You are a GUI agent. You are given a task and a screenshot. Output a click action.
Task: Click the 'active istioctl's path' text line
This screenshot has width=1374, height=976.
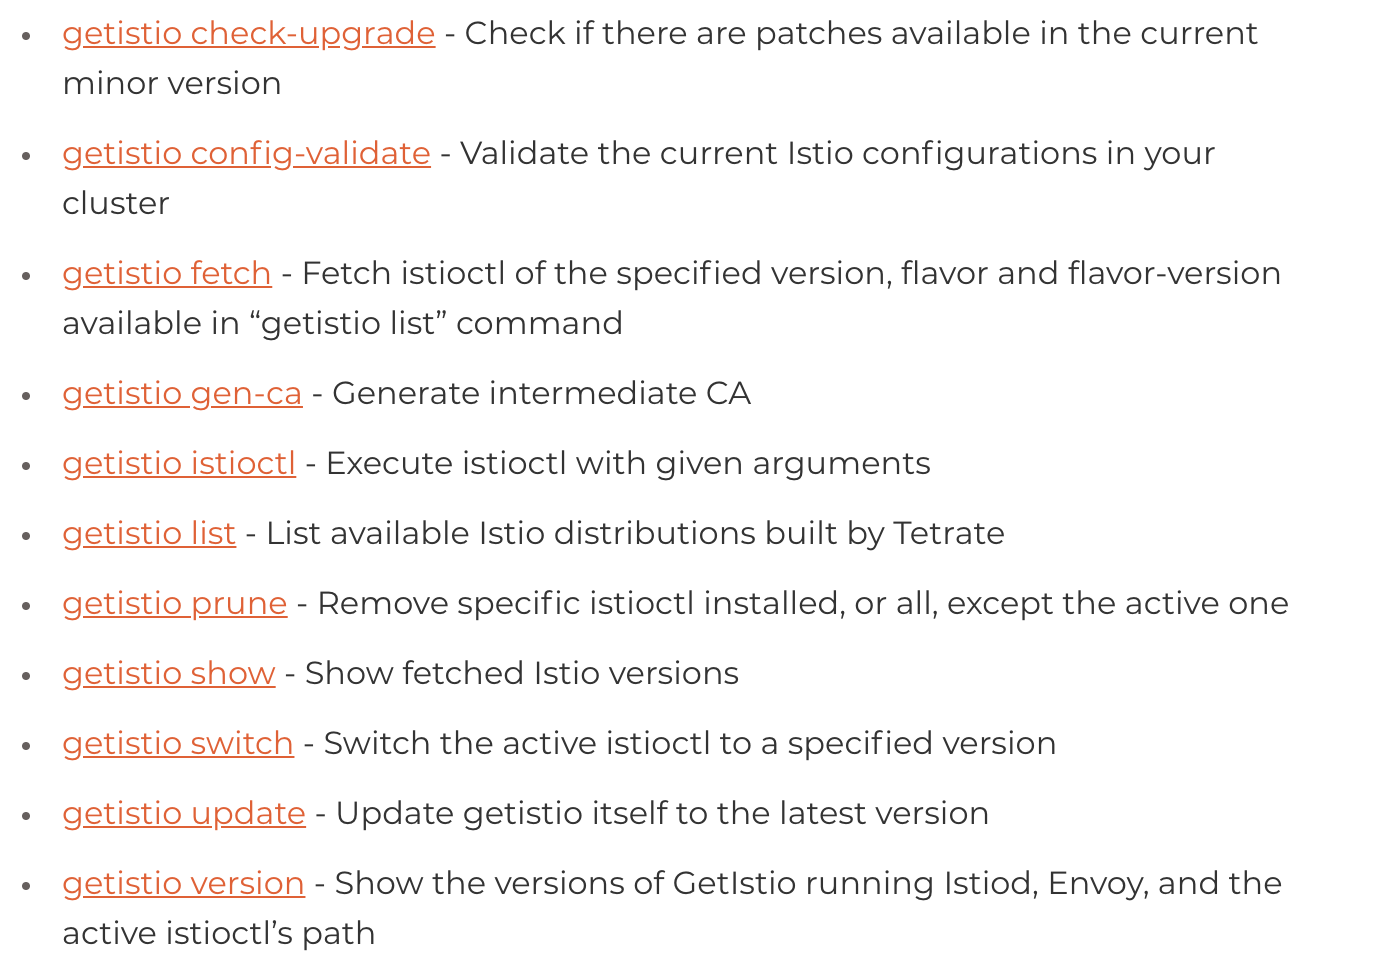pos(219,934)
